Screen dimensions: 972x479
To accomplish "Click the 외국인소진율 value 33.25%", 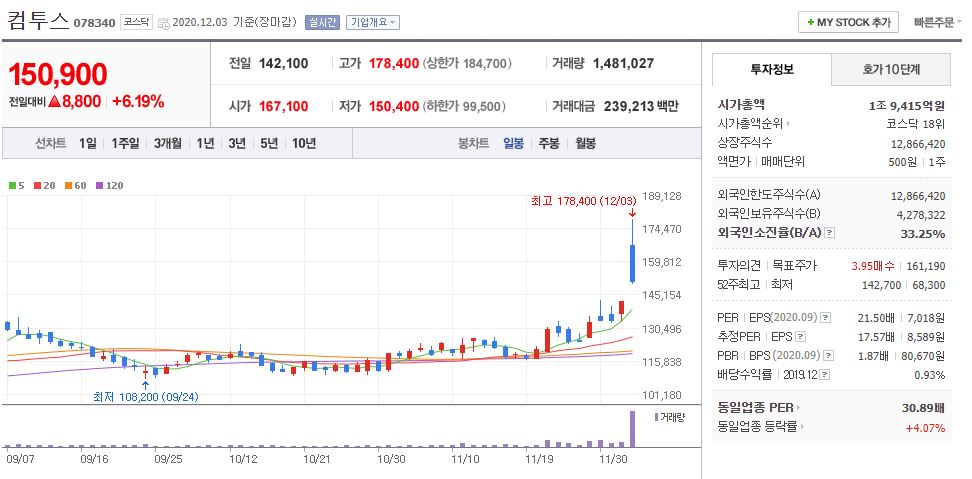I will [922, 234].
